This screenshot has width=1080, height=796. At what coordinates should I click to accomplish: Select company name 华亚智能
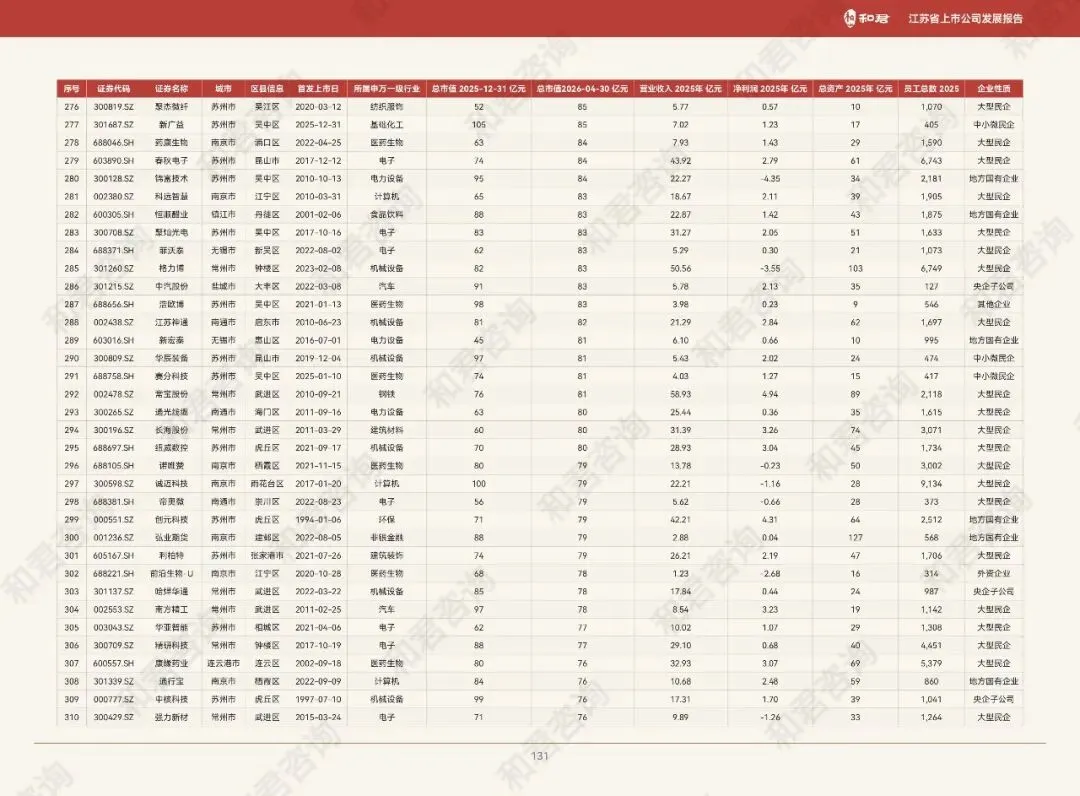click(x=172, y=627)
